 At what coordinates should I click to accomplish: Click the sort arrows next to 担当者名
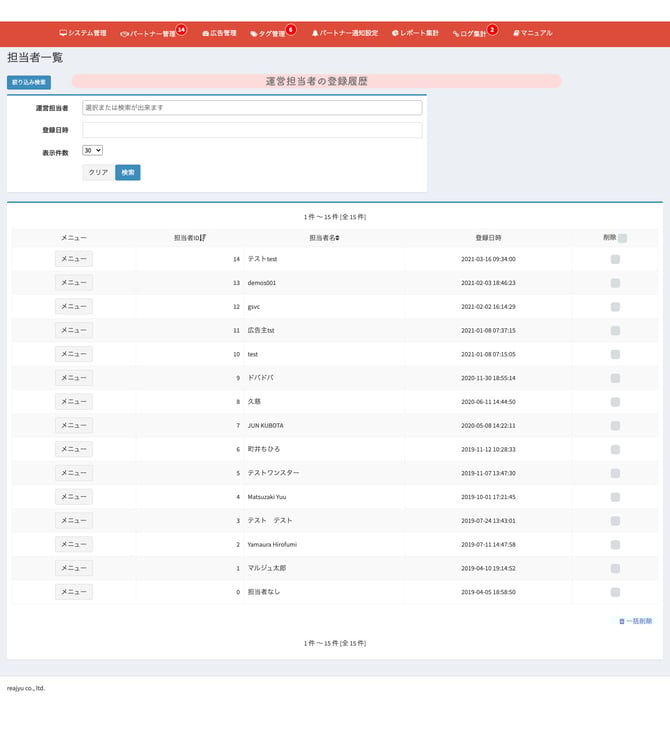[337, 238]
